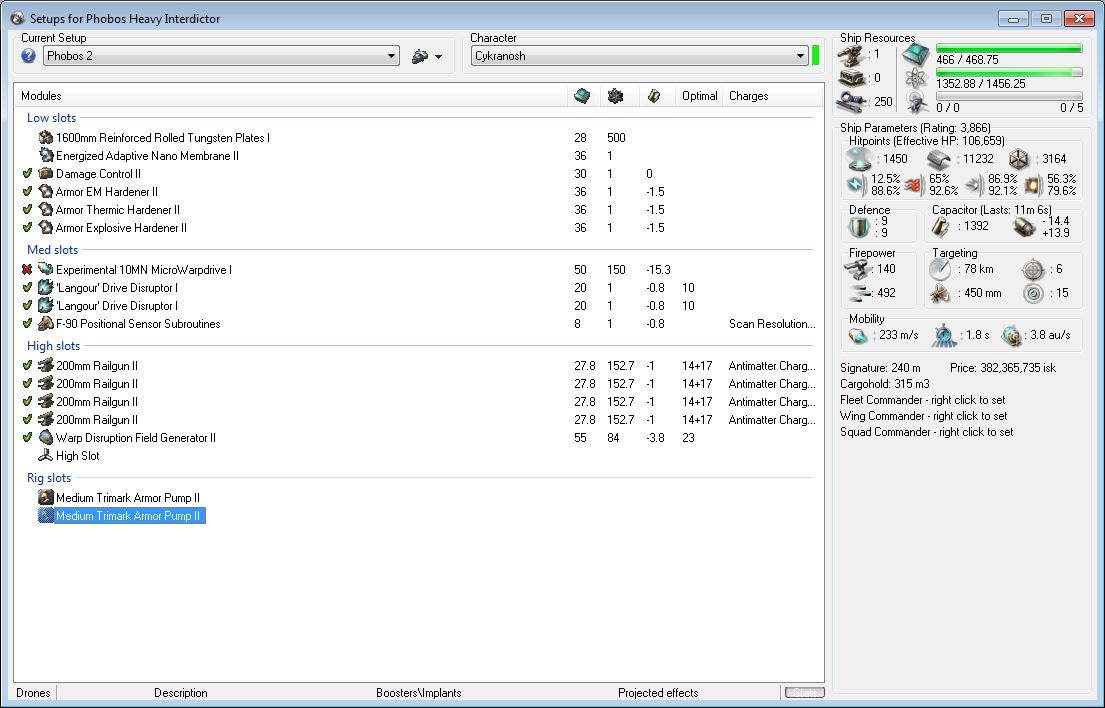Open the Drones tab

pyautogui.click(x=33, y=693)
